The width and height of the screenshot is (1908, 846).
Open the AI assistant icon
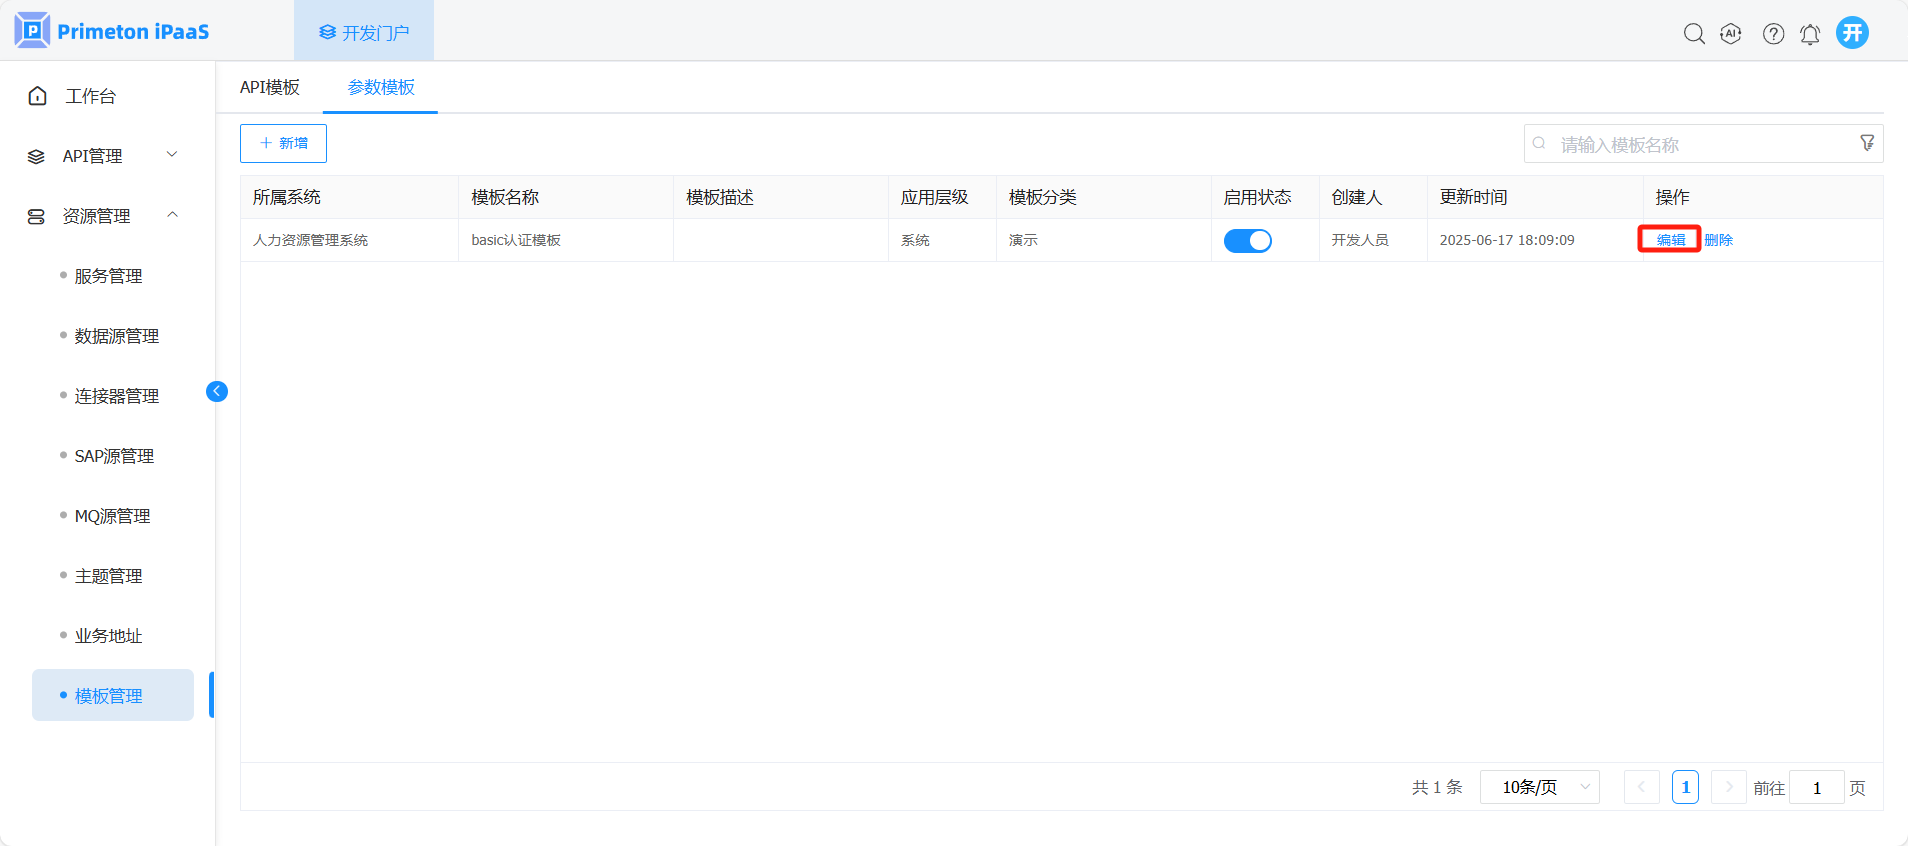pyautogui.click(x=1731, y=34)
